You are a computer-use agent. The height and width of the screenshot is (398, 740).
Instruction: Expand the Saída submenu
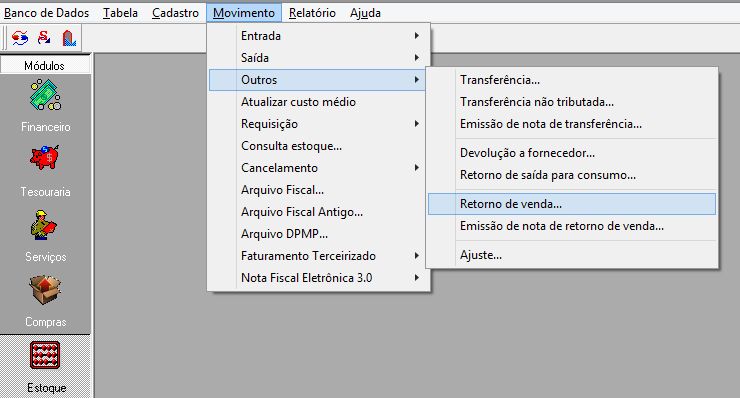click(319, 58)
